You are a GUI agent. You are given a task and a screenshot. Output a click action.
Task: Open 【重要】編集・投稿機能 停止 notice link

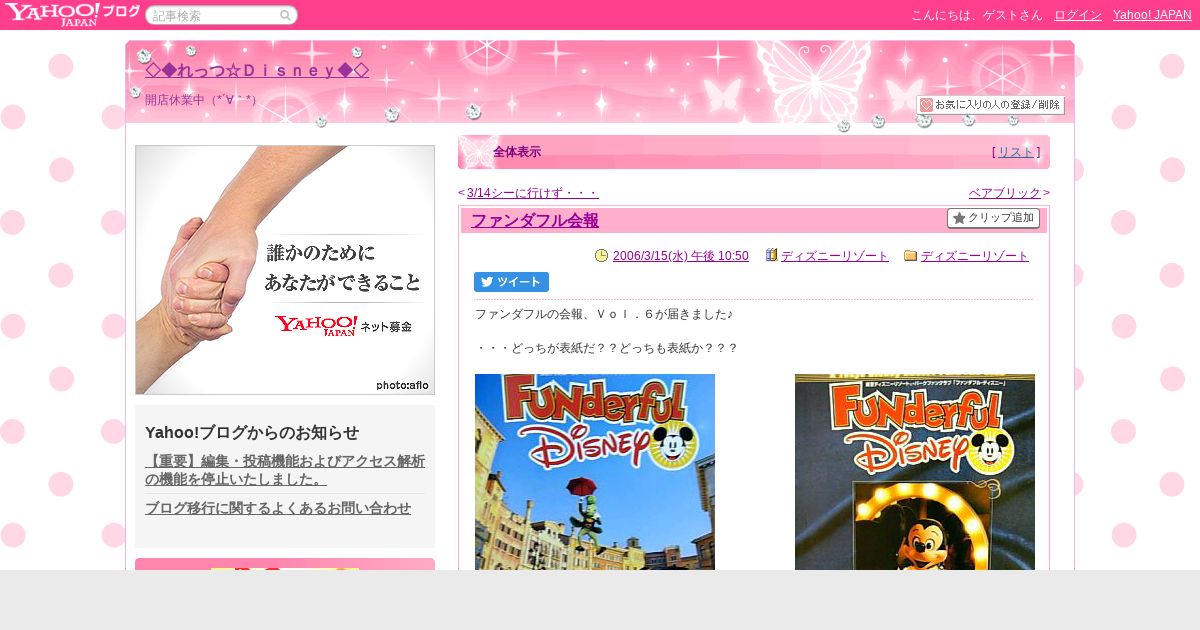pyautogui.click(x=285, y=470)
